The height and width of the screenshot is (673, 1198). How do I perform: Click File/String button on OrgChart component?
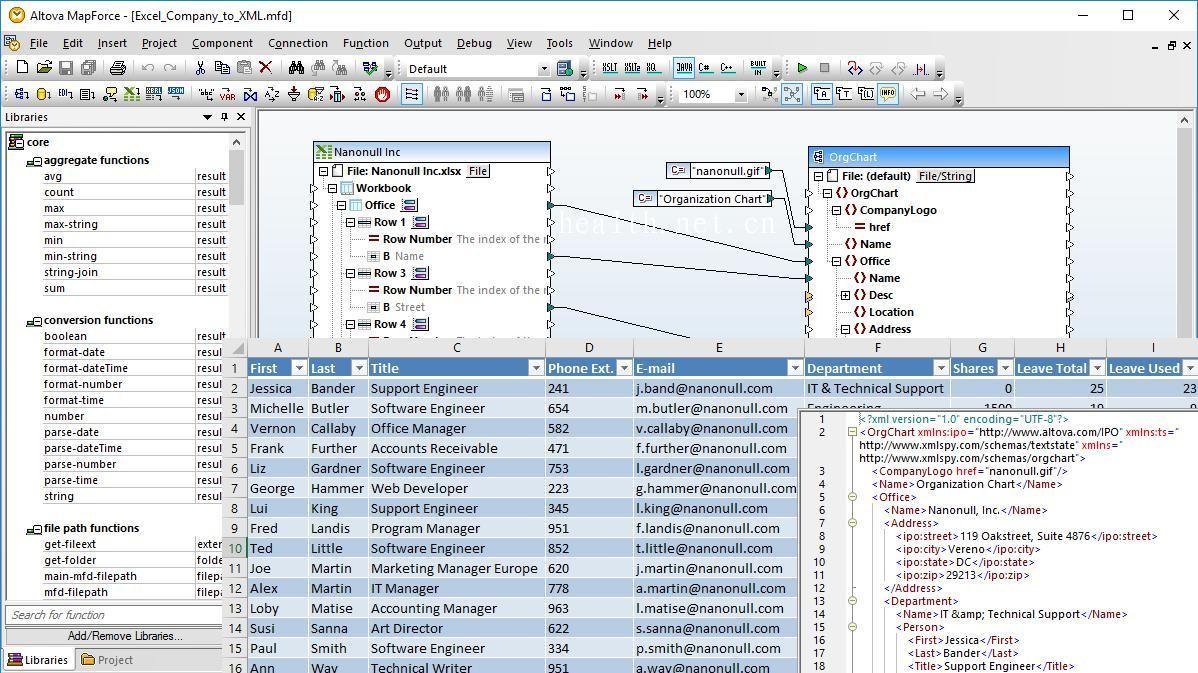click(x=945, y=176)
